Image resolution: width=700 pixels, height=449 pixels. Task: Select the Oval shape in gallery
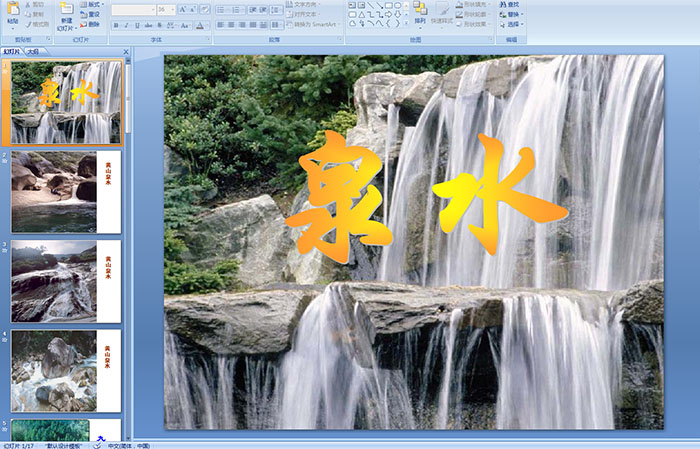coord(397,5)
